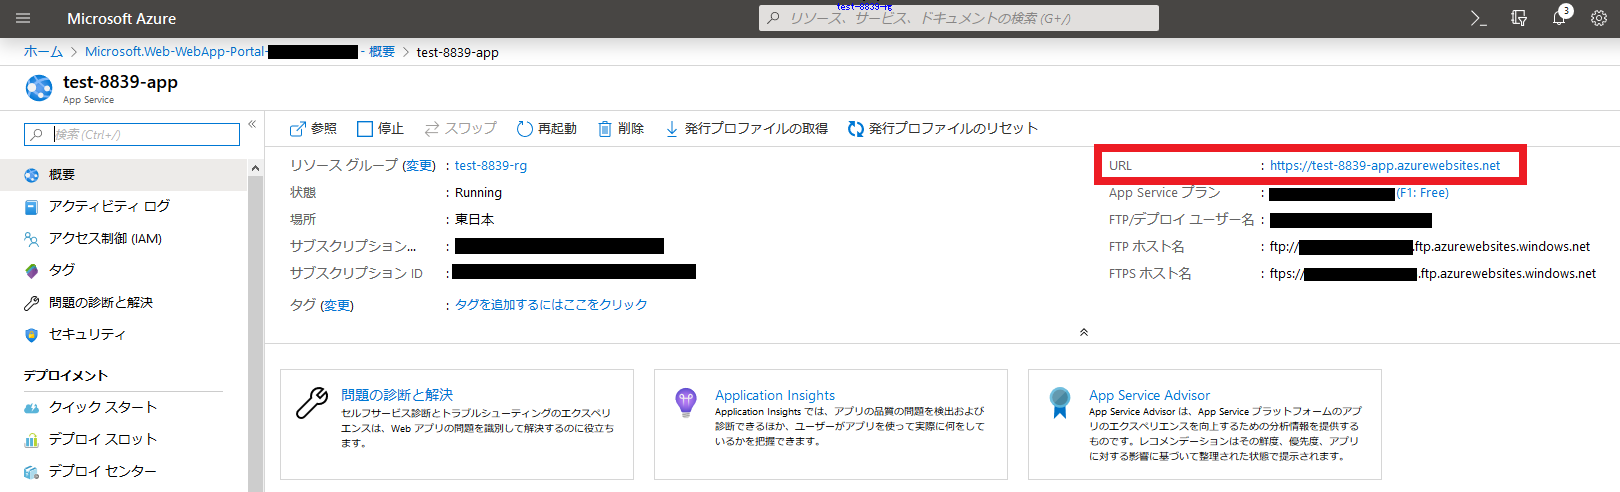Open the https://test-8839-app.azurewebsites.net URL
The image size is (1620, 492).
tap(1385, 166)
